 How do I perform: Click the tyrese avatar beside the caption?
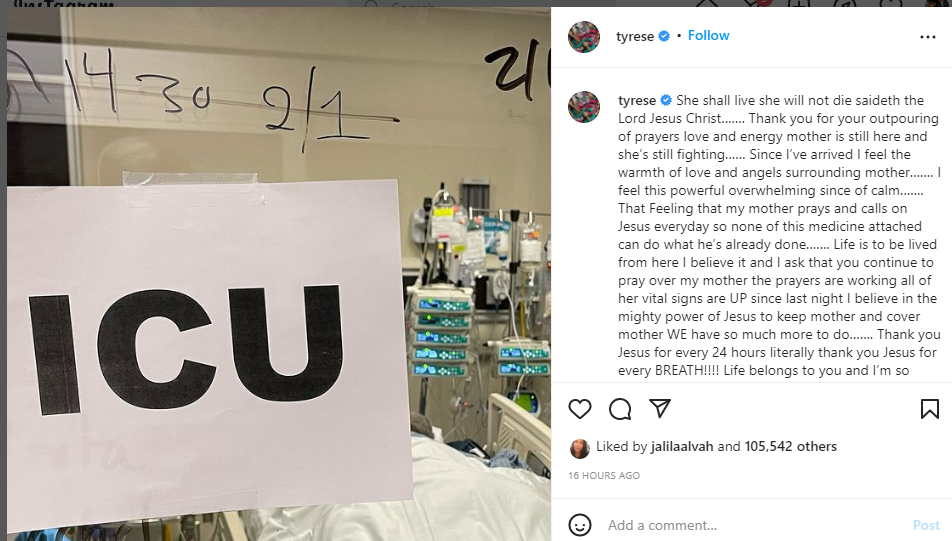click(x=583, y=107)
